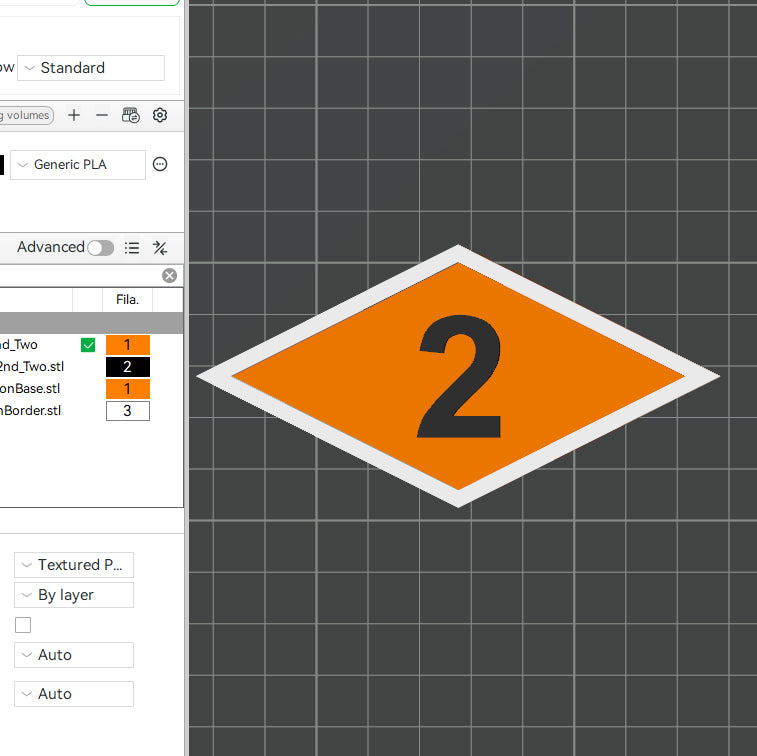The width and height of the screenshot is (757, 756).
Task: Click the list icon next to Advanced toggle
Action: click(132, 248)
